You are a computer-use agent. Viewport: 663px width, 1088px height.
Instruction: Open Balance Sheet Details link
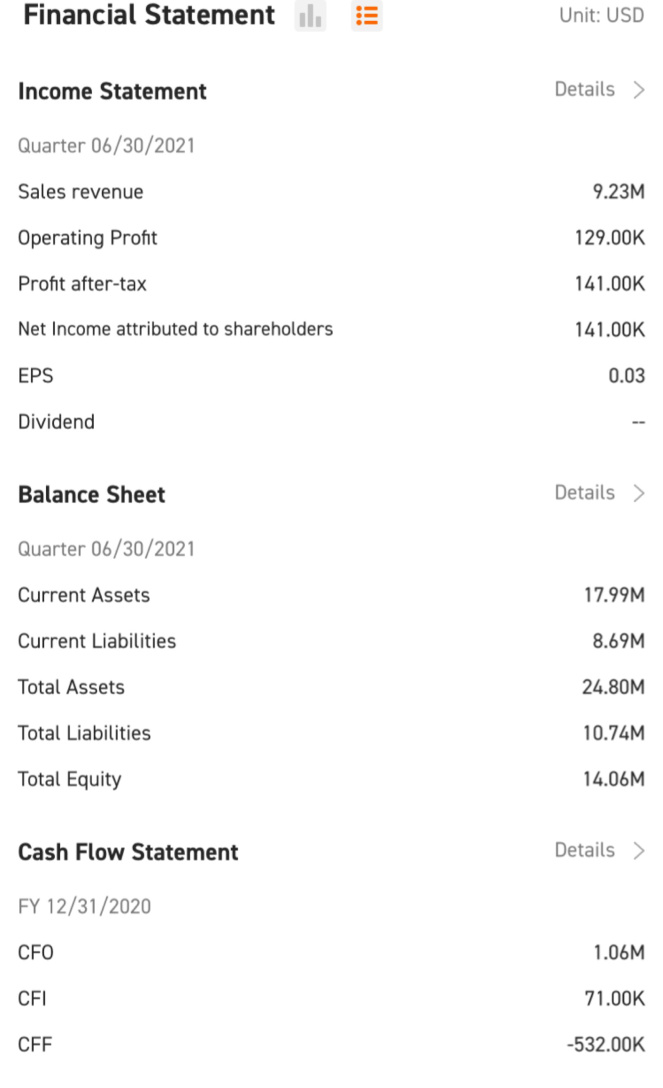[x=585, y=493]
